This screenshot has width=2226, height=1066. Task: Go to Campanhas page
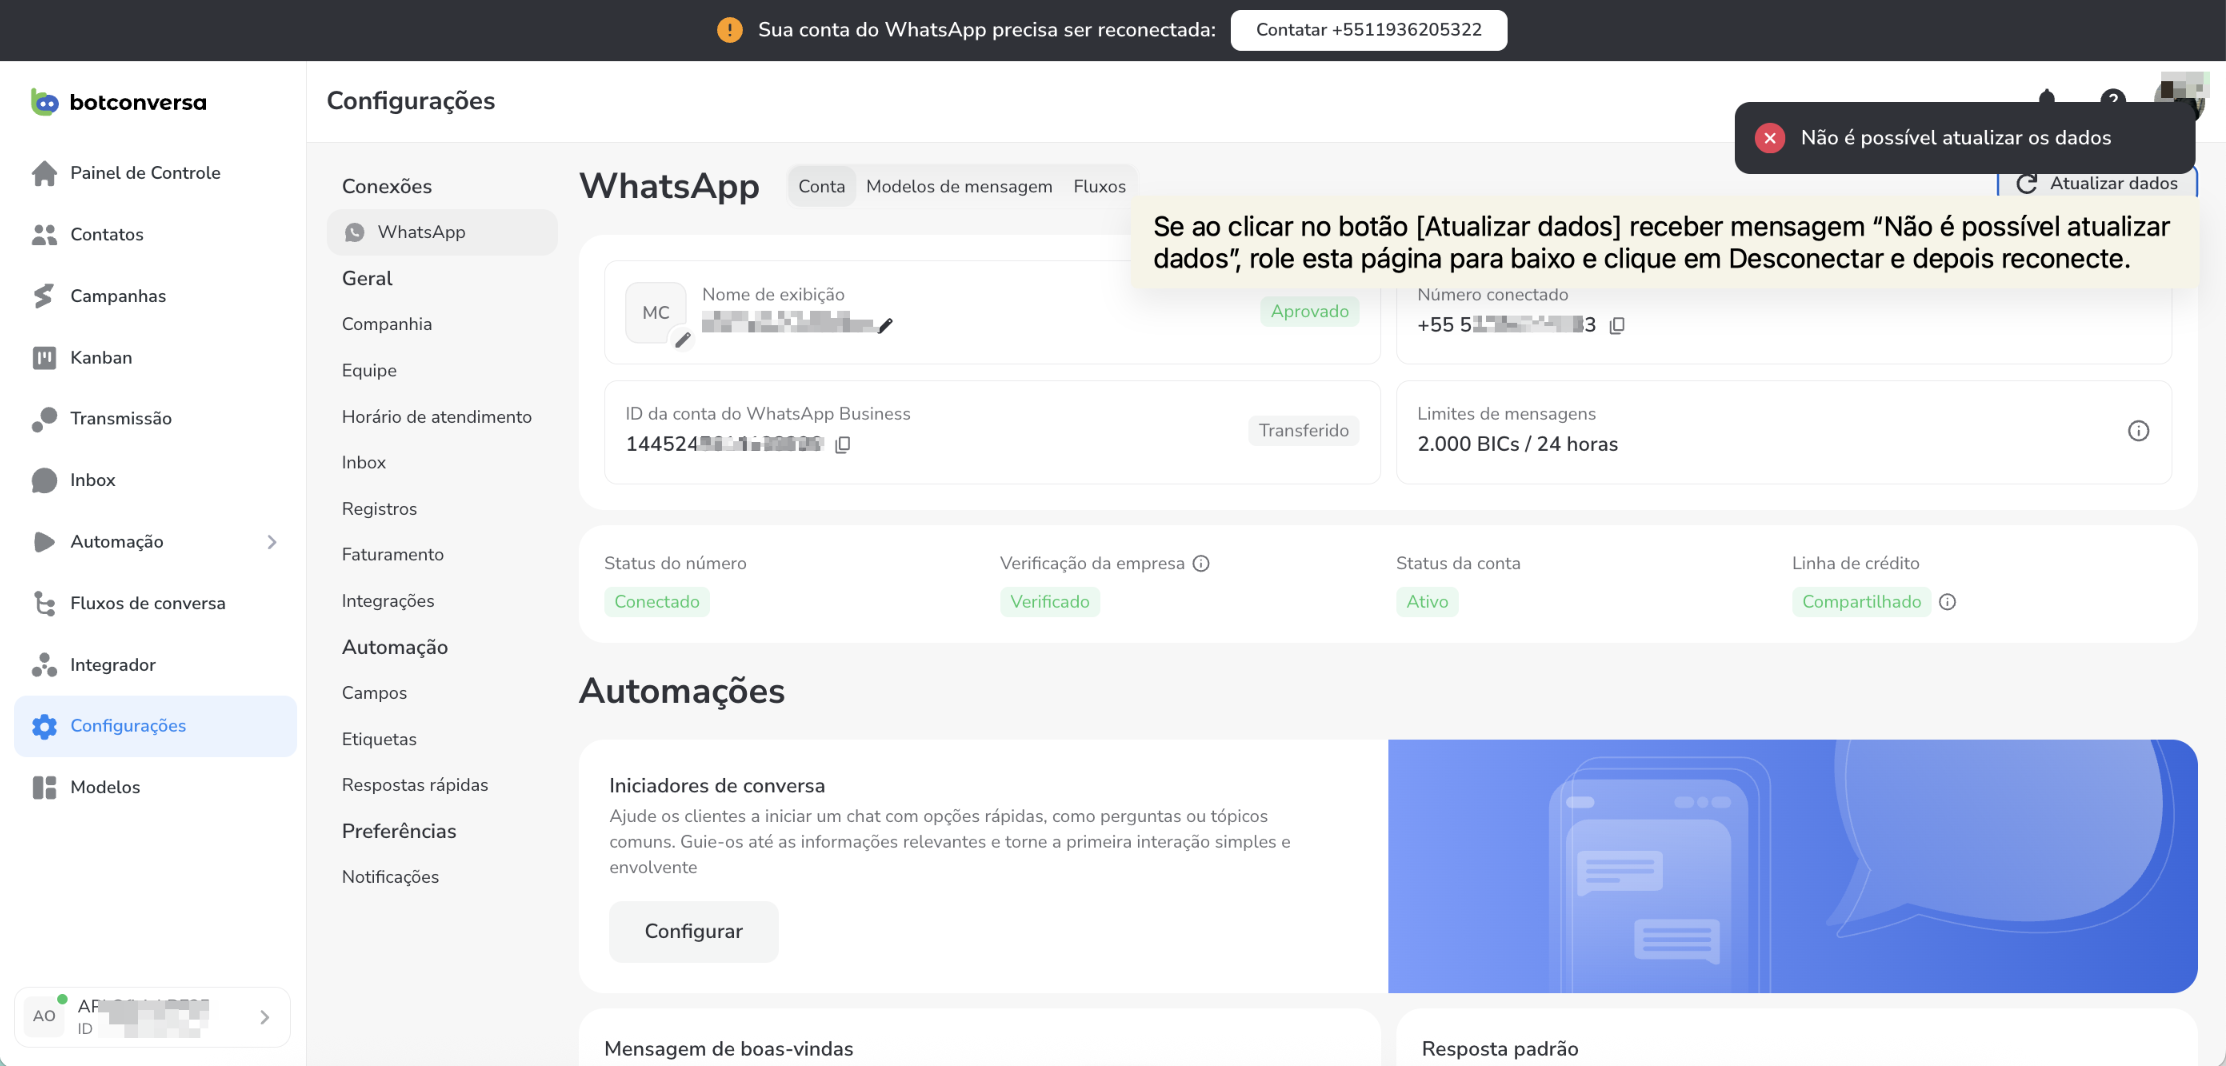pos(118,296)
